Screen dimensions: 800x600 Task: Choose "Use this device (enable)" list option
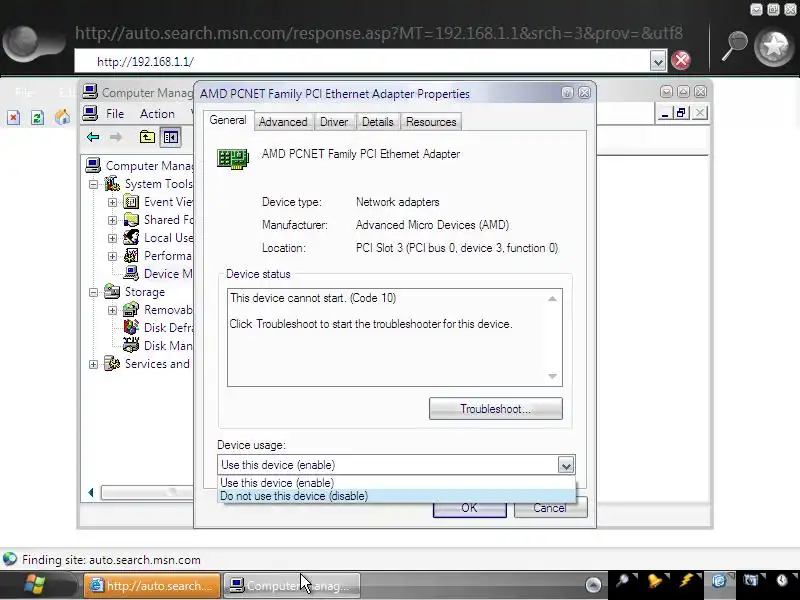click(x=396, y=483)
